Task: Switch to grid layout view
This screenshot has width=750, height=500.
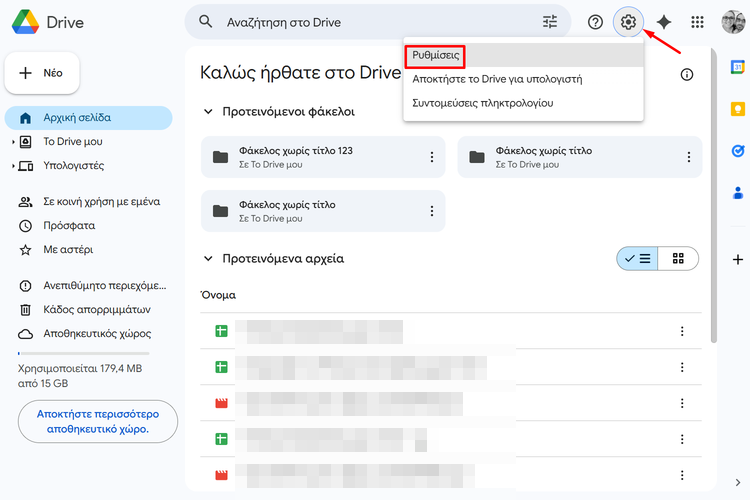Action: 678,259
